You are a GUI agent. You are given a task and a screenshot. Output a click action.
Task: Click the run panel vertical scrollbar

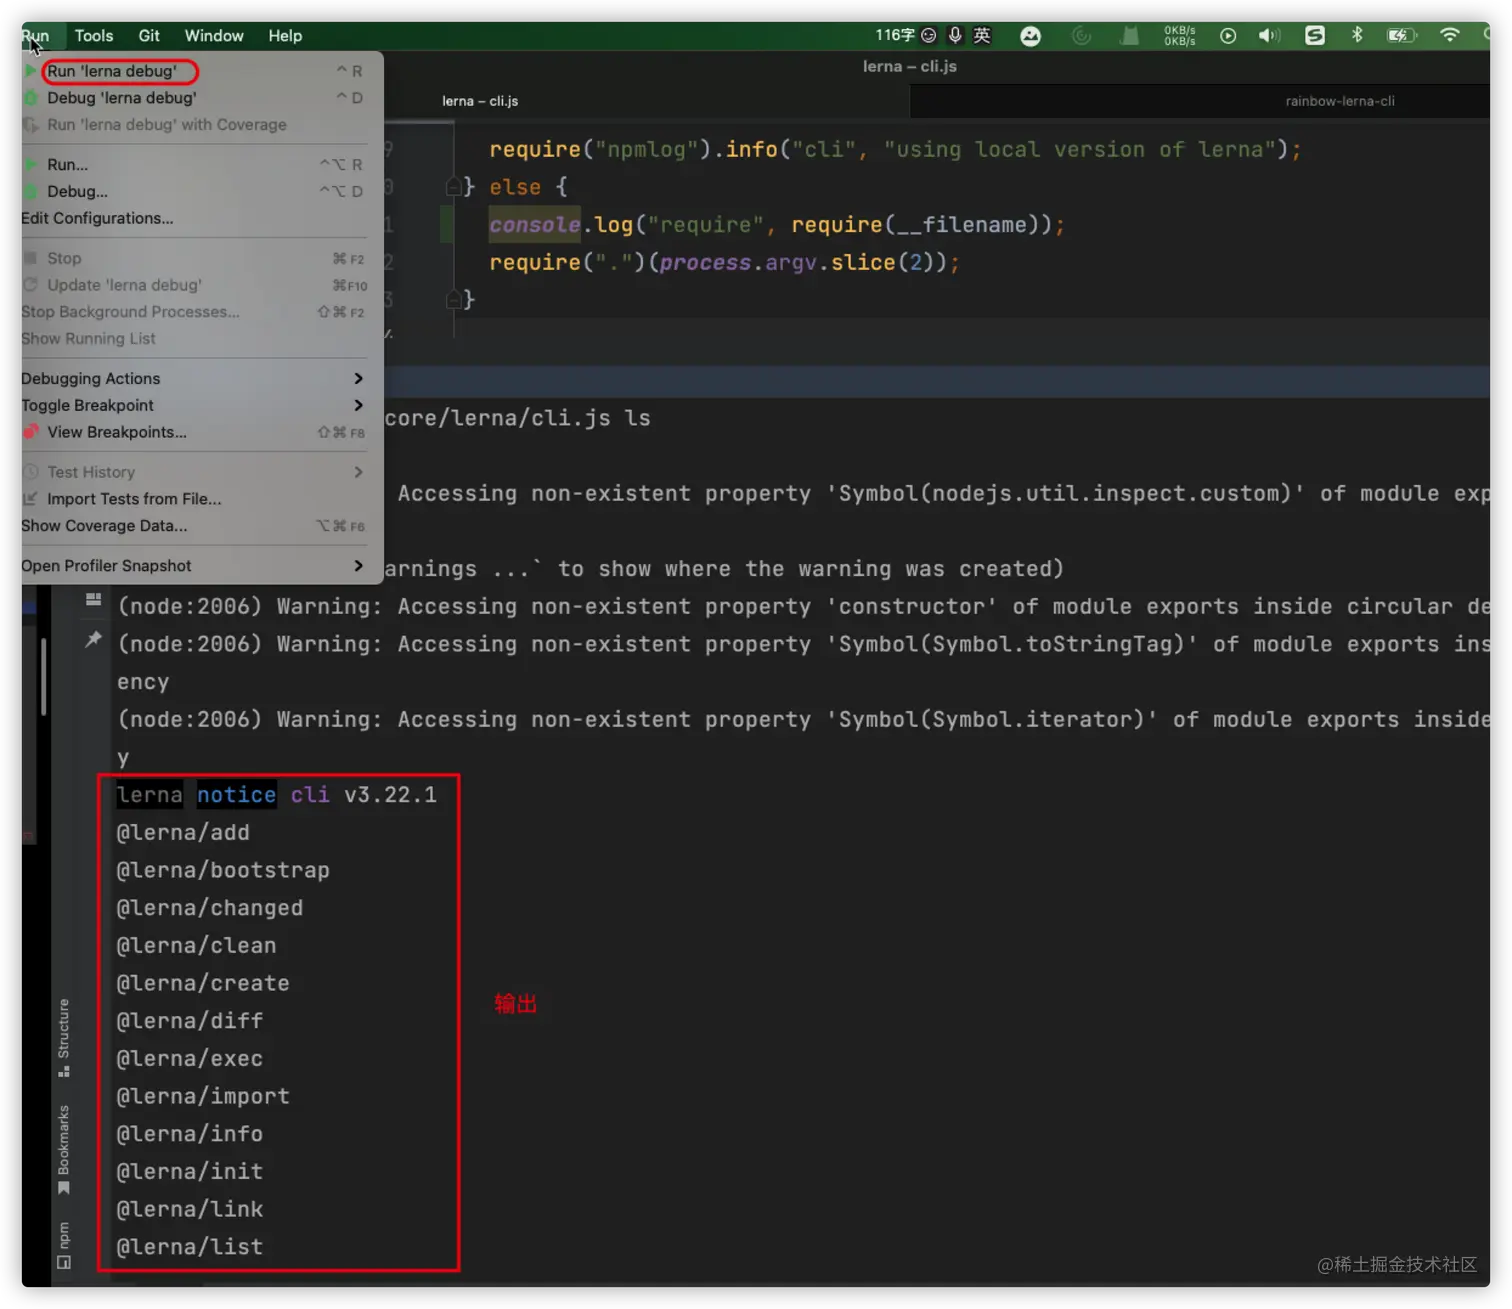43,676
